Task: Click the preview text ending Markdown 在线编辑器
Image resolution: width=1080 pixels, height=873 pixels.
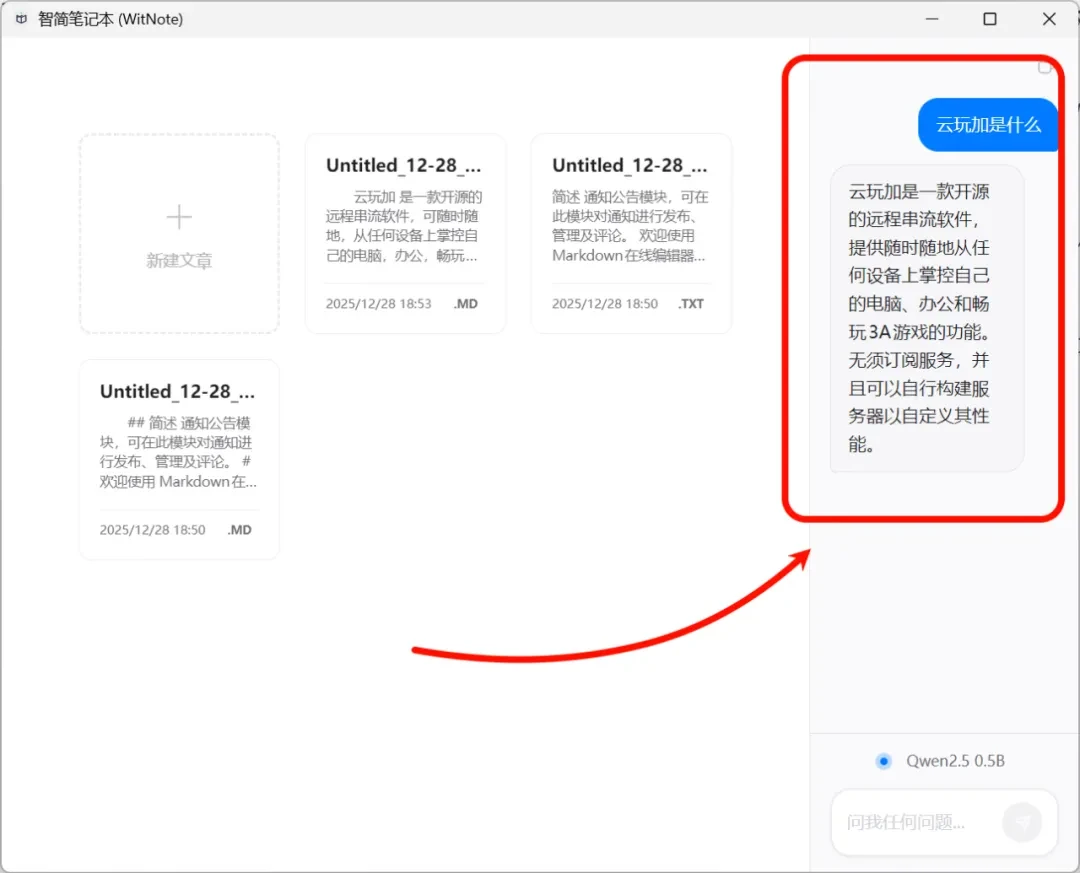Action: [x=630, y=226]
